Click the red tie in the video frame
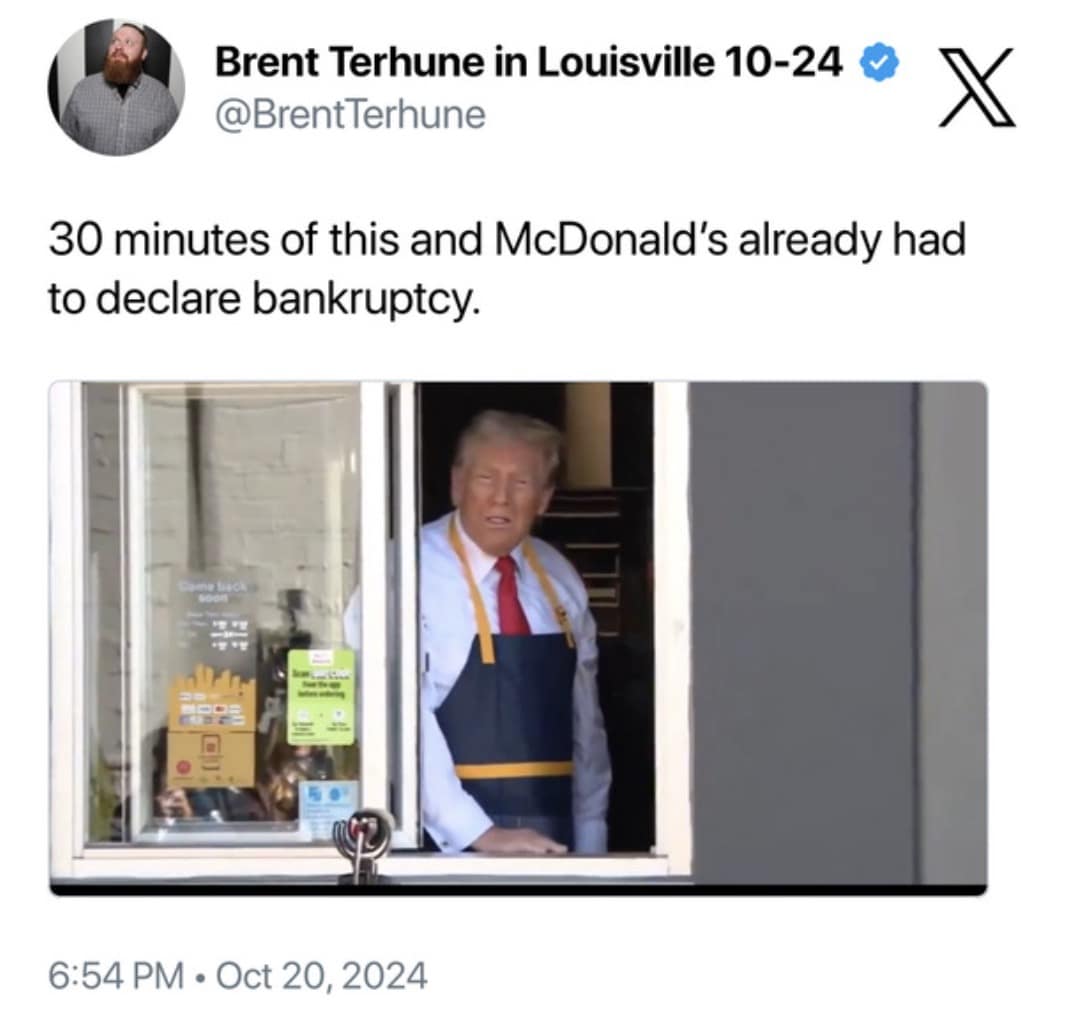 pyautogui.click(x=511, y=596)
